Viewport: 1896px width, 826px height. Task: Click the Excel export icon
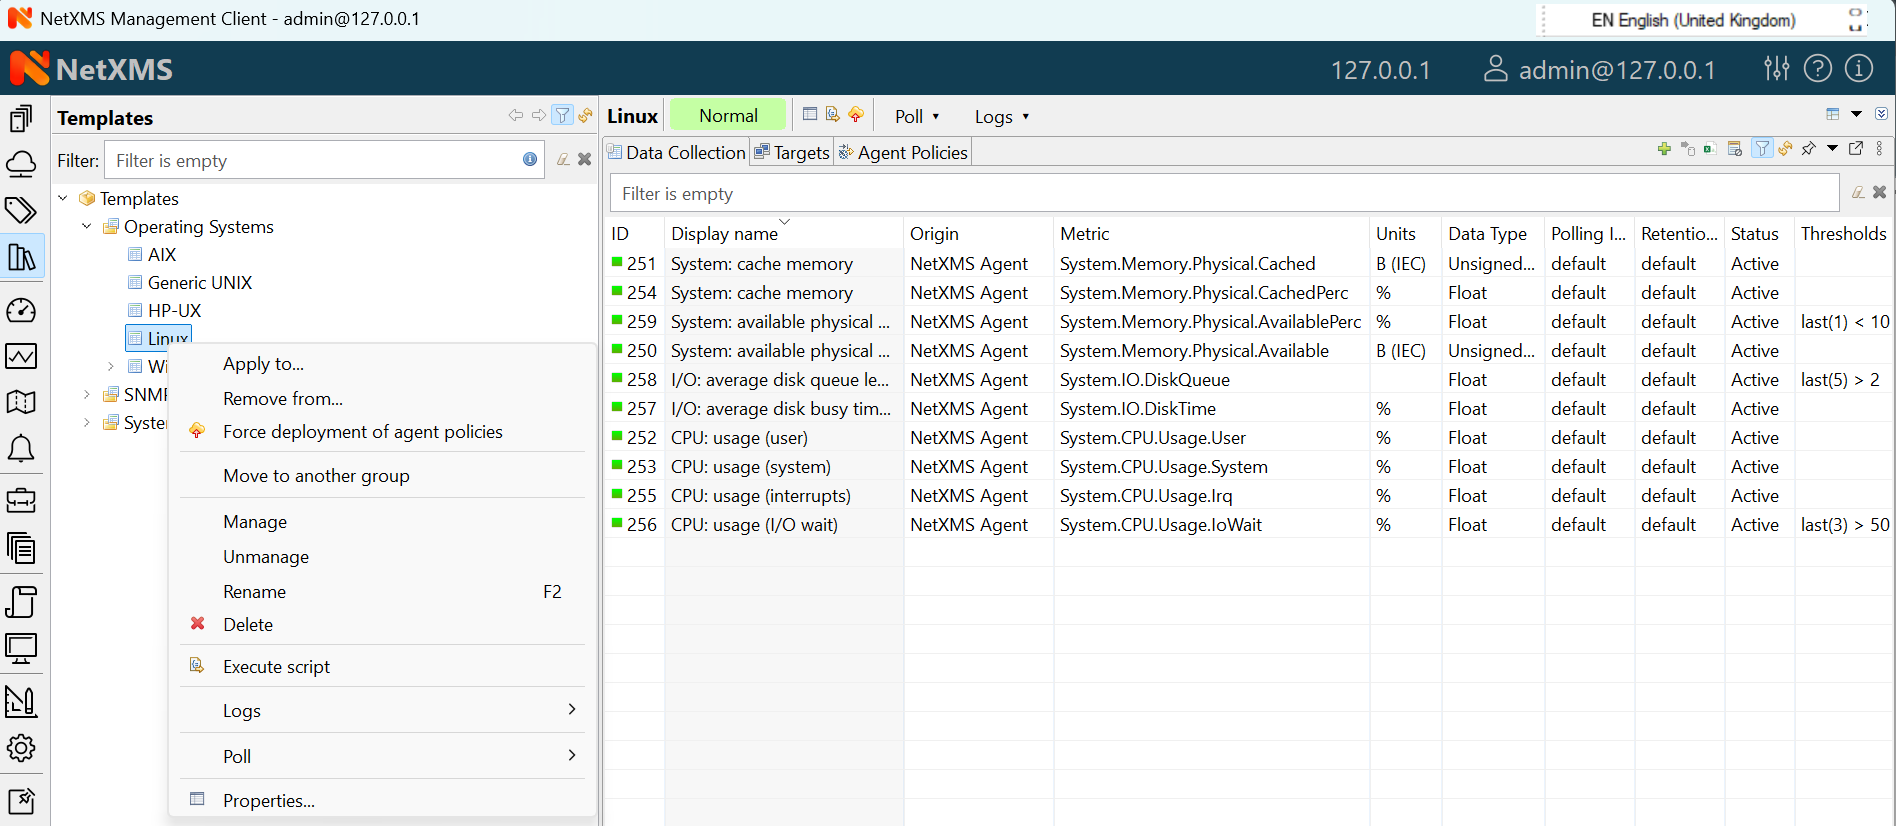click(1710, 149)
